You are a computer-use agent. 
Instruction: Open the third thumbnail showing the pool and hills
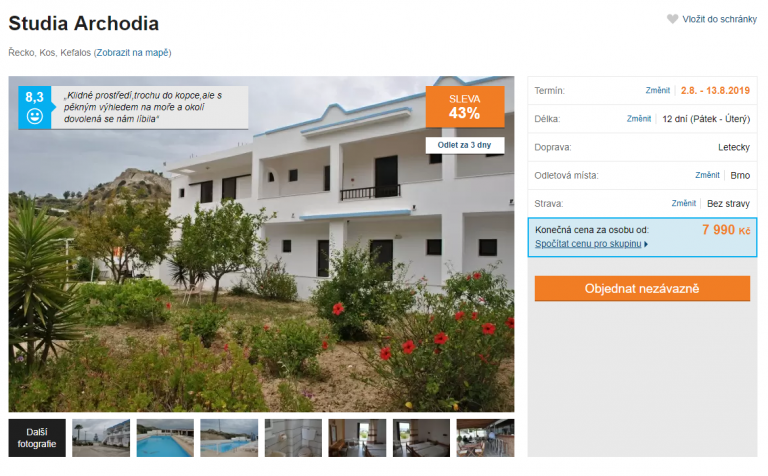(229, 438)
